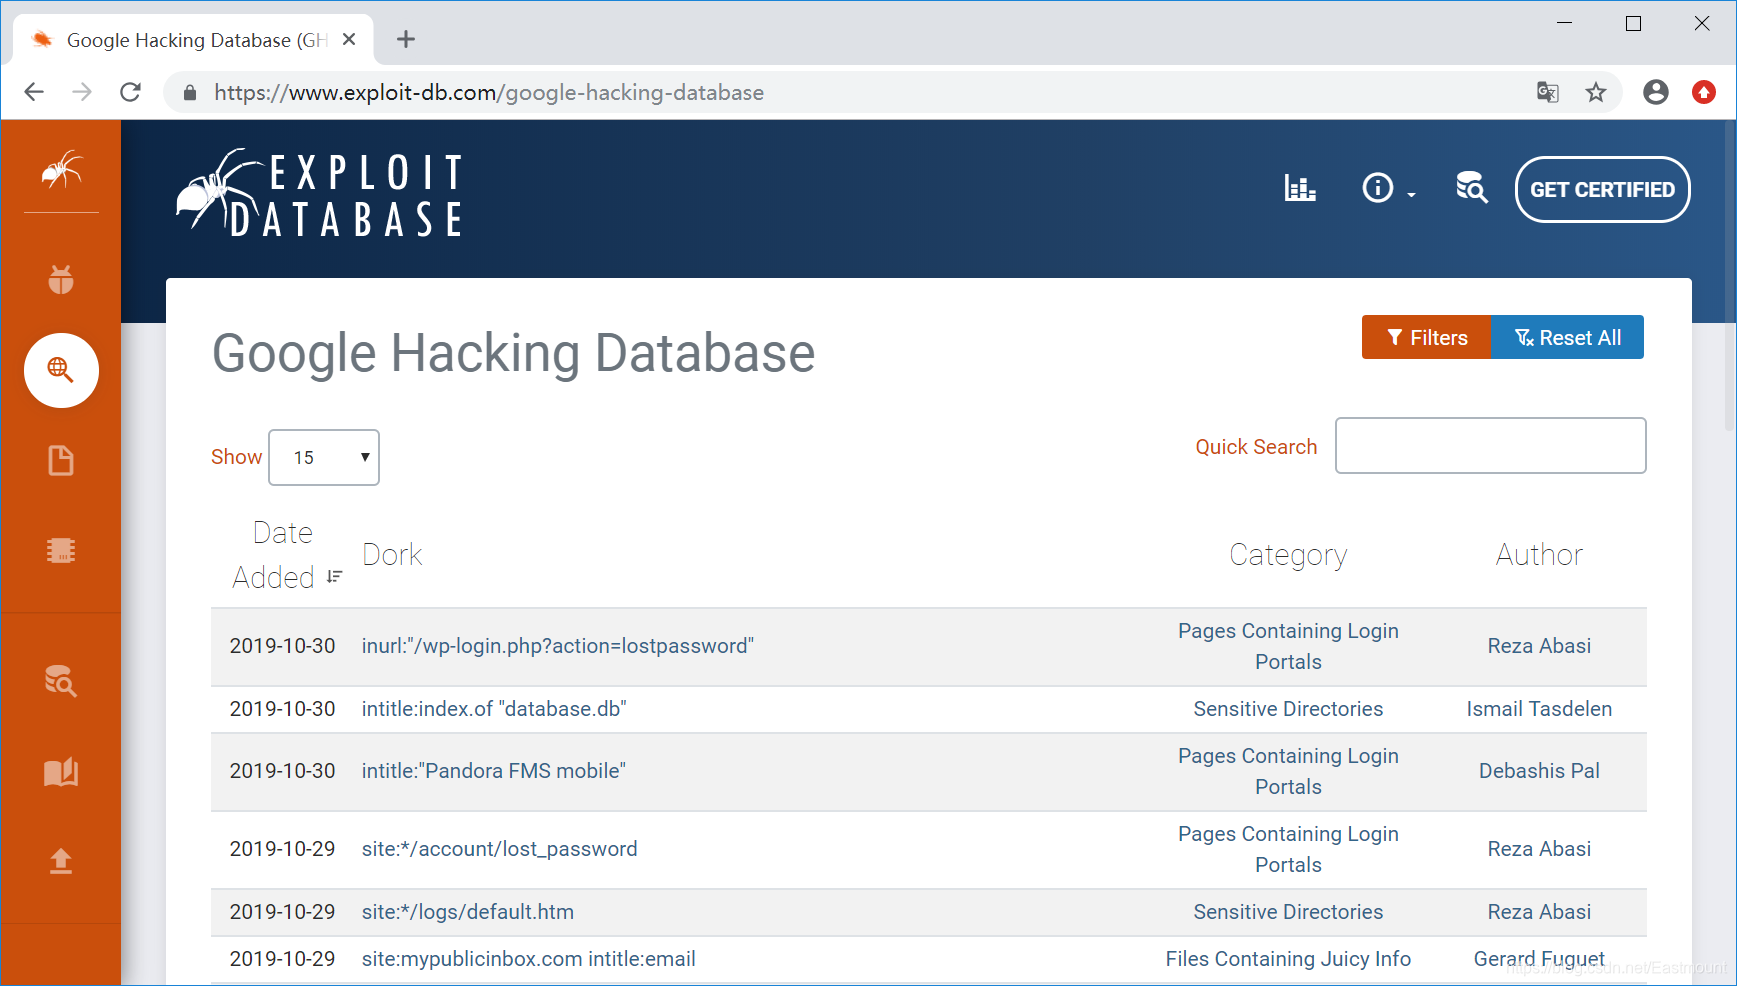Open a new browser tab
The width and height of the screenshot is (1737, 986).
pos(406,39)
